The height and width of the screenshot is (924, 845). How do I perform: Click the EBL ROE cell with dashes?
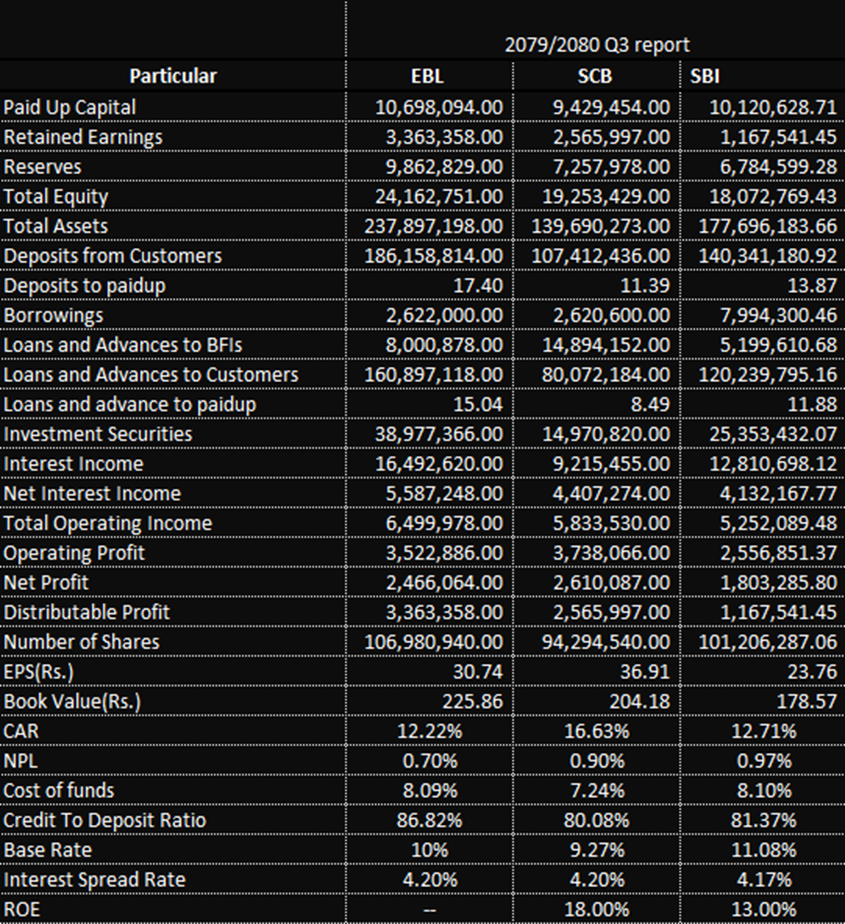[x=429, y=909]
